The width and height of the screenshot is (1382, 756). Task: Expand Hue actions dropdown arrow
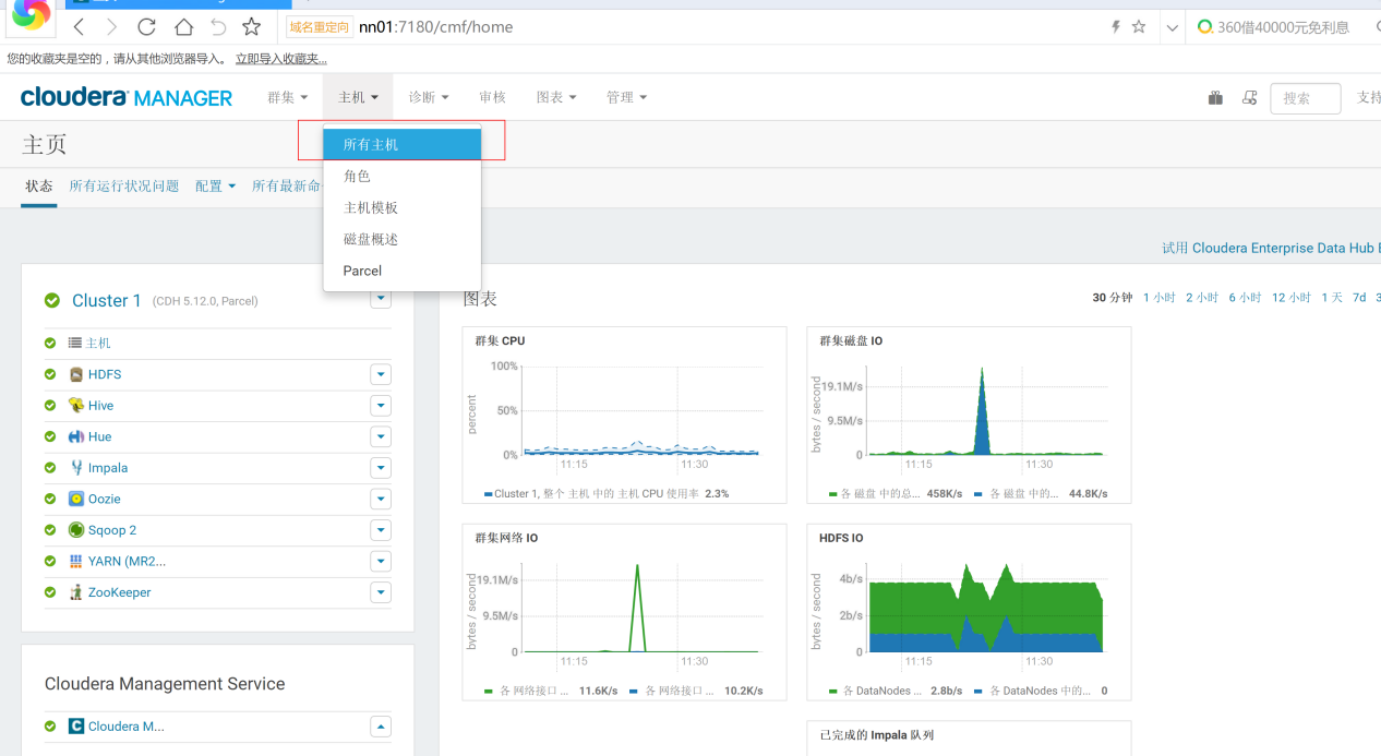click(x=380, y=437)
